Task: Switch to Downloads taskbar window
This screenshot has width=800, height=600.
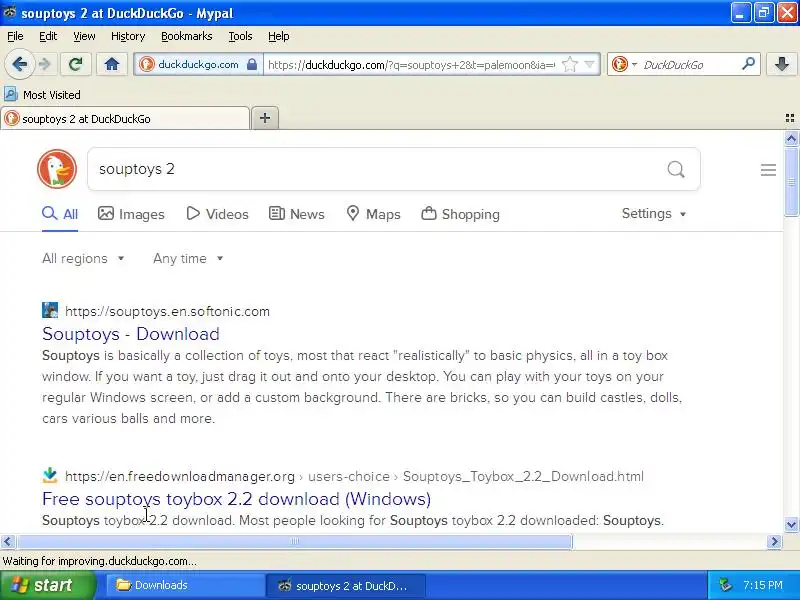Action: coord(185,585)
